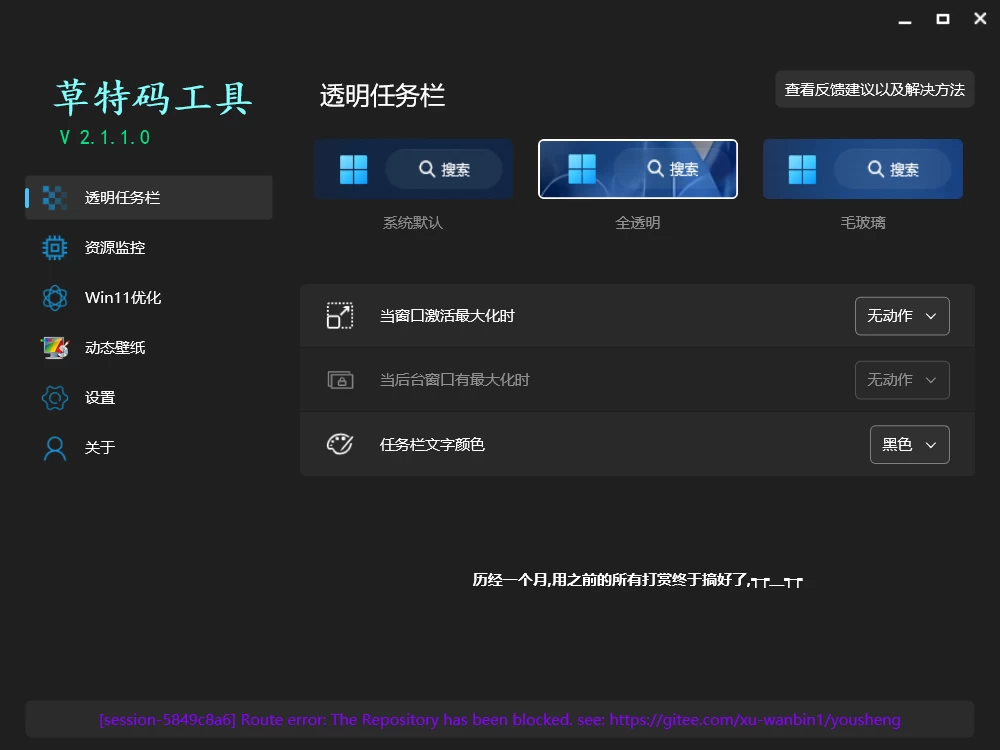The image size is (1000, 750).
Task: Enable the 全透明 taskbar style
Action: pos(637,169)
